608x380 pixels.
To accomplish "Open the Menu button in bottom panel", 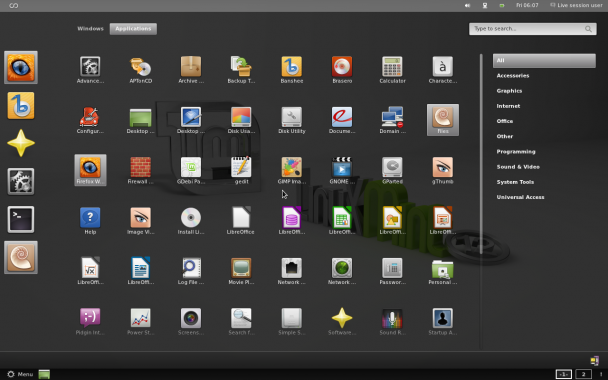I will (x=21, y=374).
